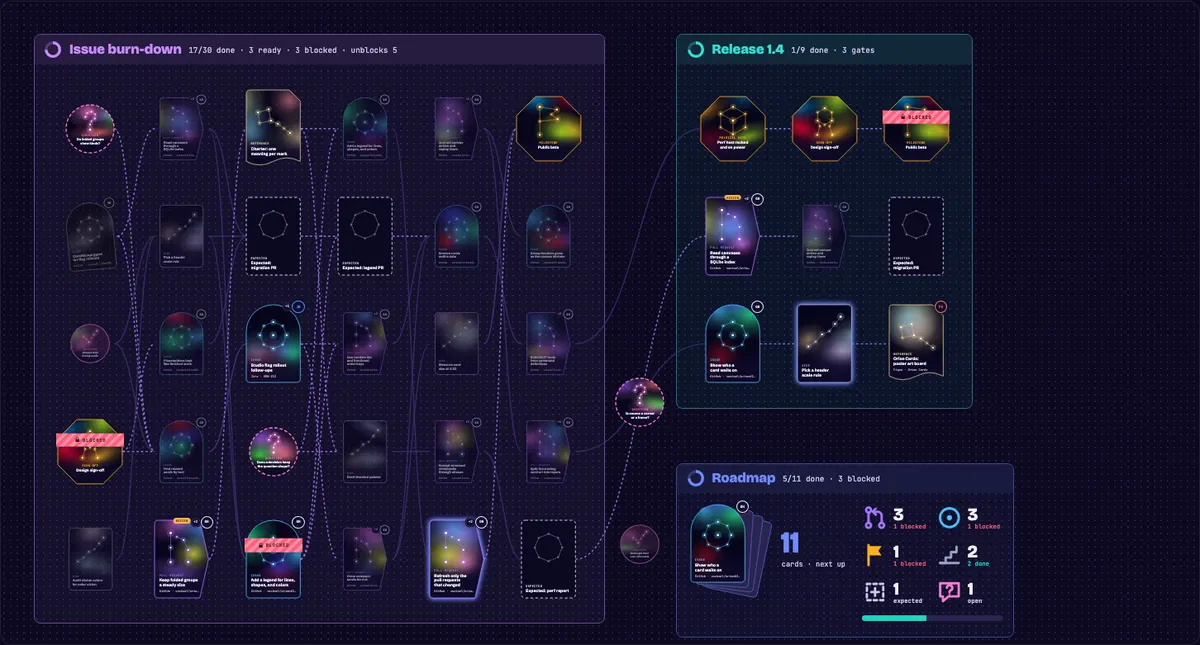1200x645 pixels.
Task: Open Design sign-off octagon in Release 1.4
Action: (x=825, y=130)
